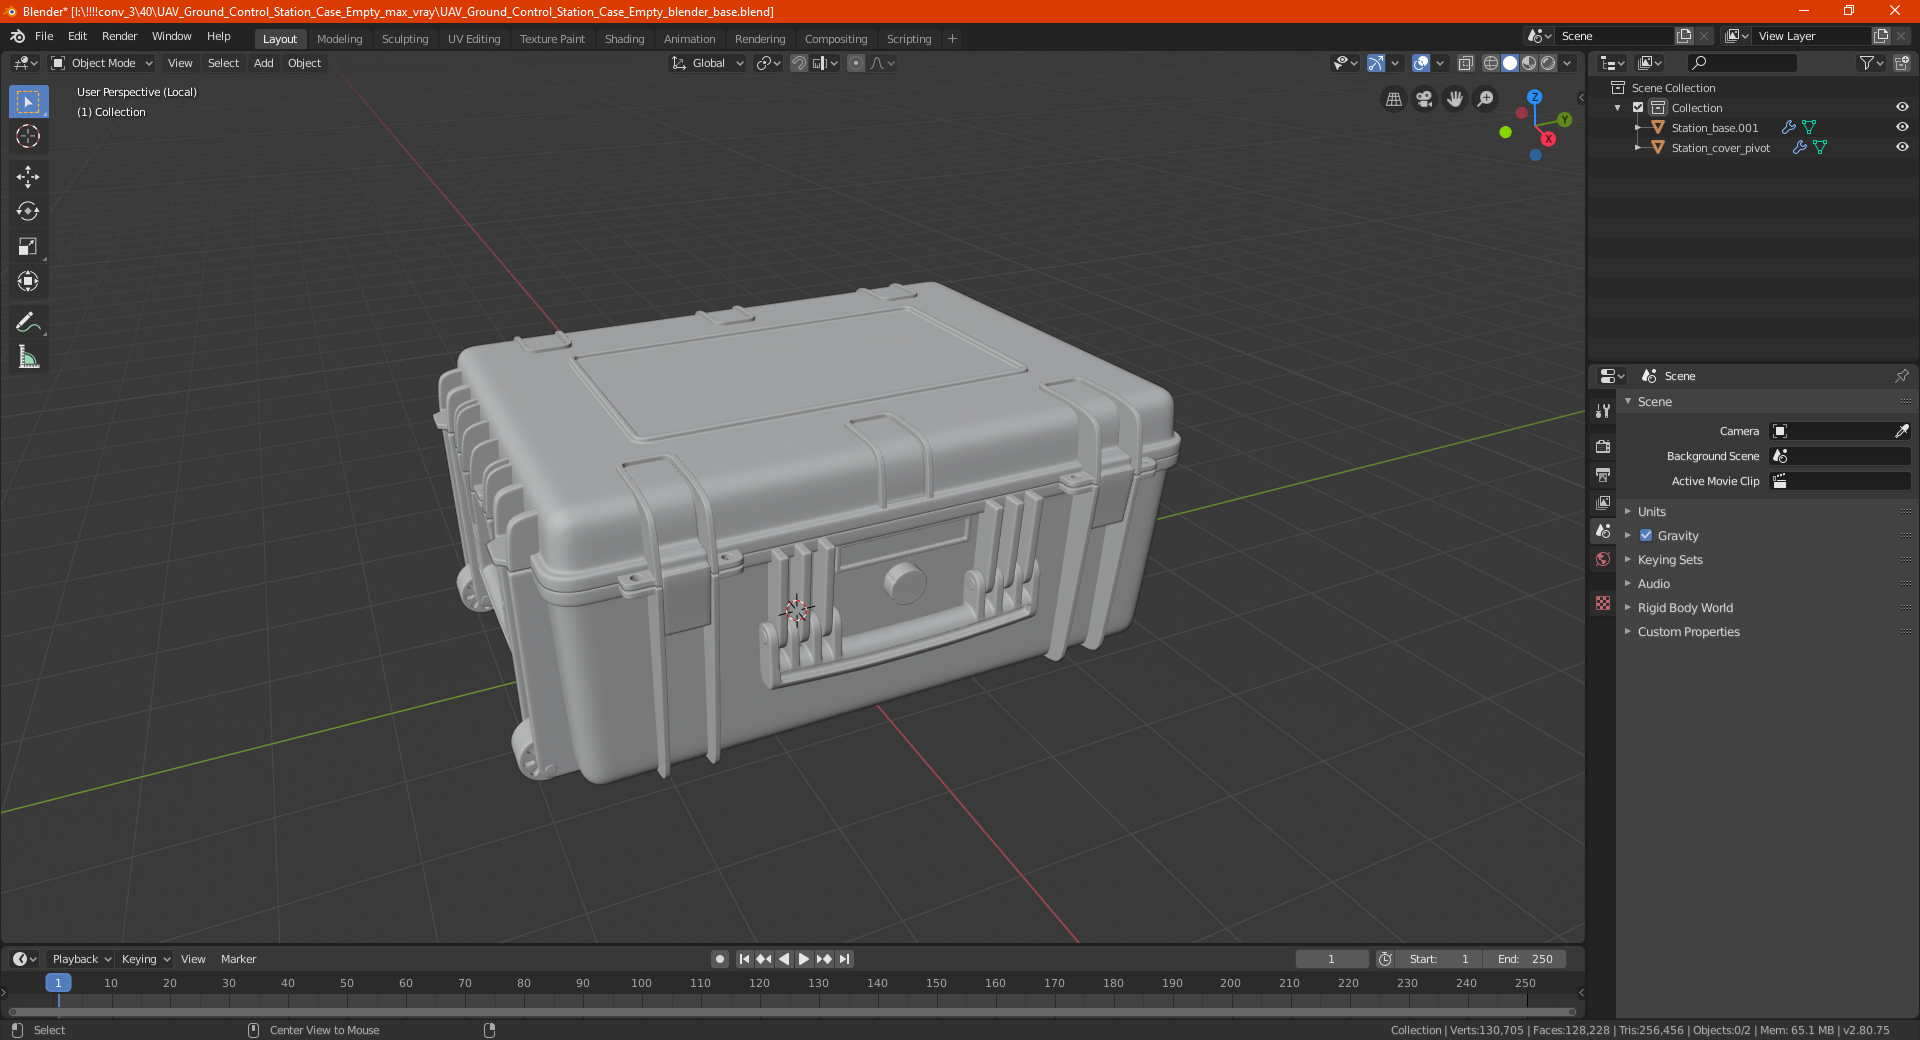Toggle X-ray display mode
The image size is (1920, 1040).
tap(1465, 63)
